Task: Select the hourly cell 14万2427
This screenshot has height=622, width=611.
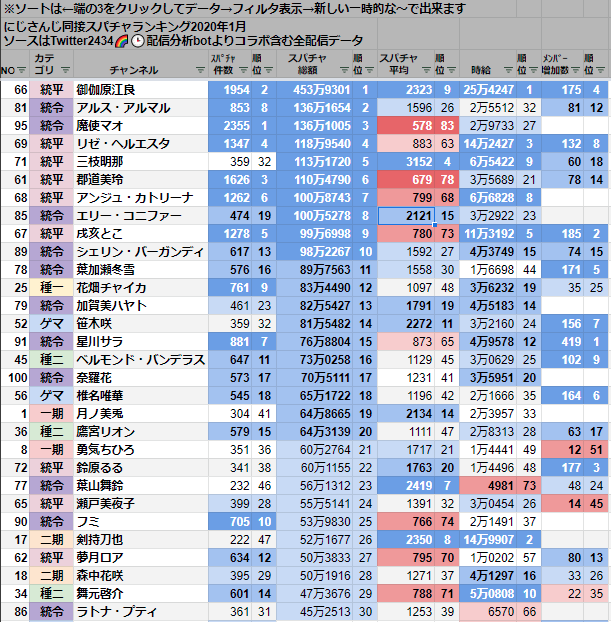Action: pyautogui.click(x=488, y=144)
